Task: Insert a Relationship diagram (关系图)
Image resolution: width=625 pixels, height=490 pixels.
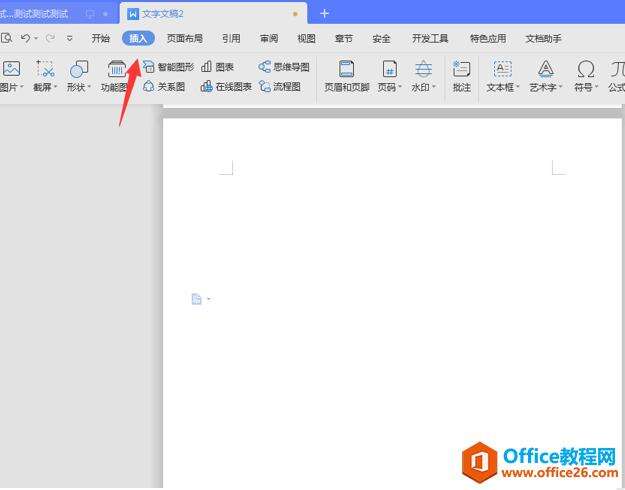Action: coord(164,87)
